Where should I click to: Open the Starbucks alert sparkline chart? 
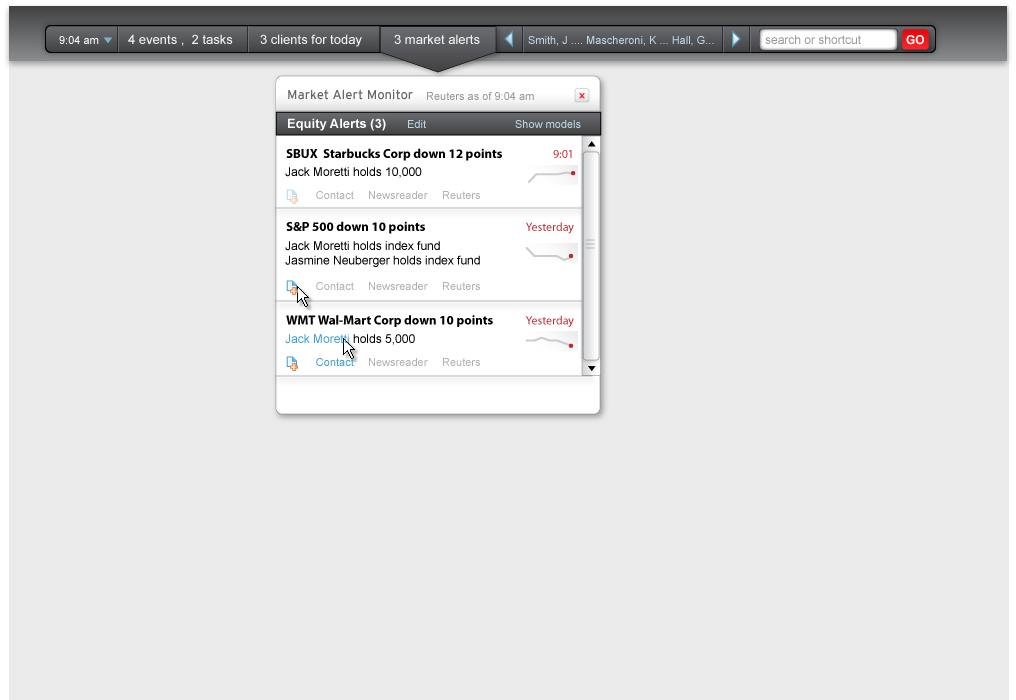click(x=552, y=176)
